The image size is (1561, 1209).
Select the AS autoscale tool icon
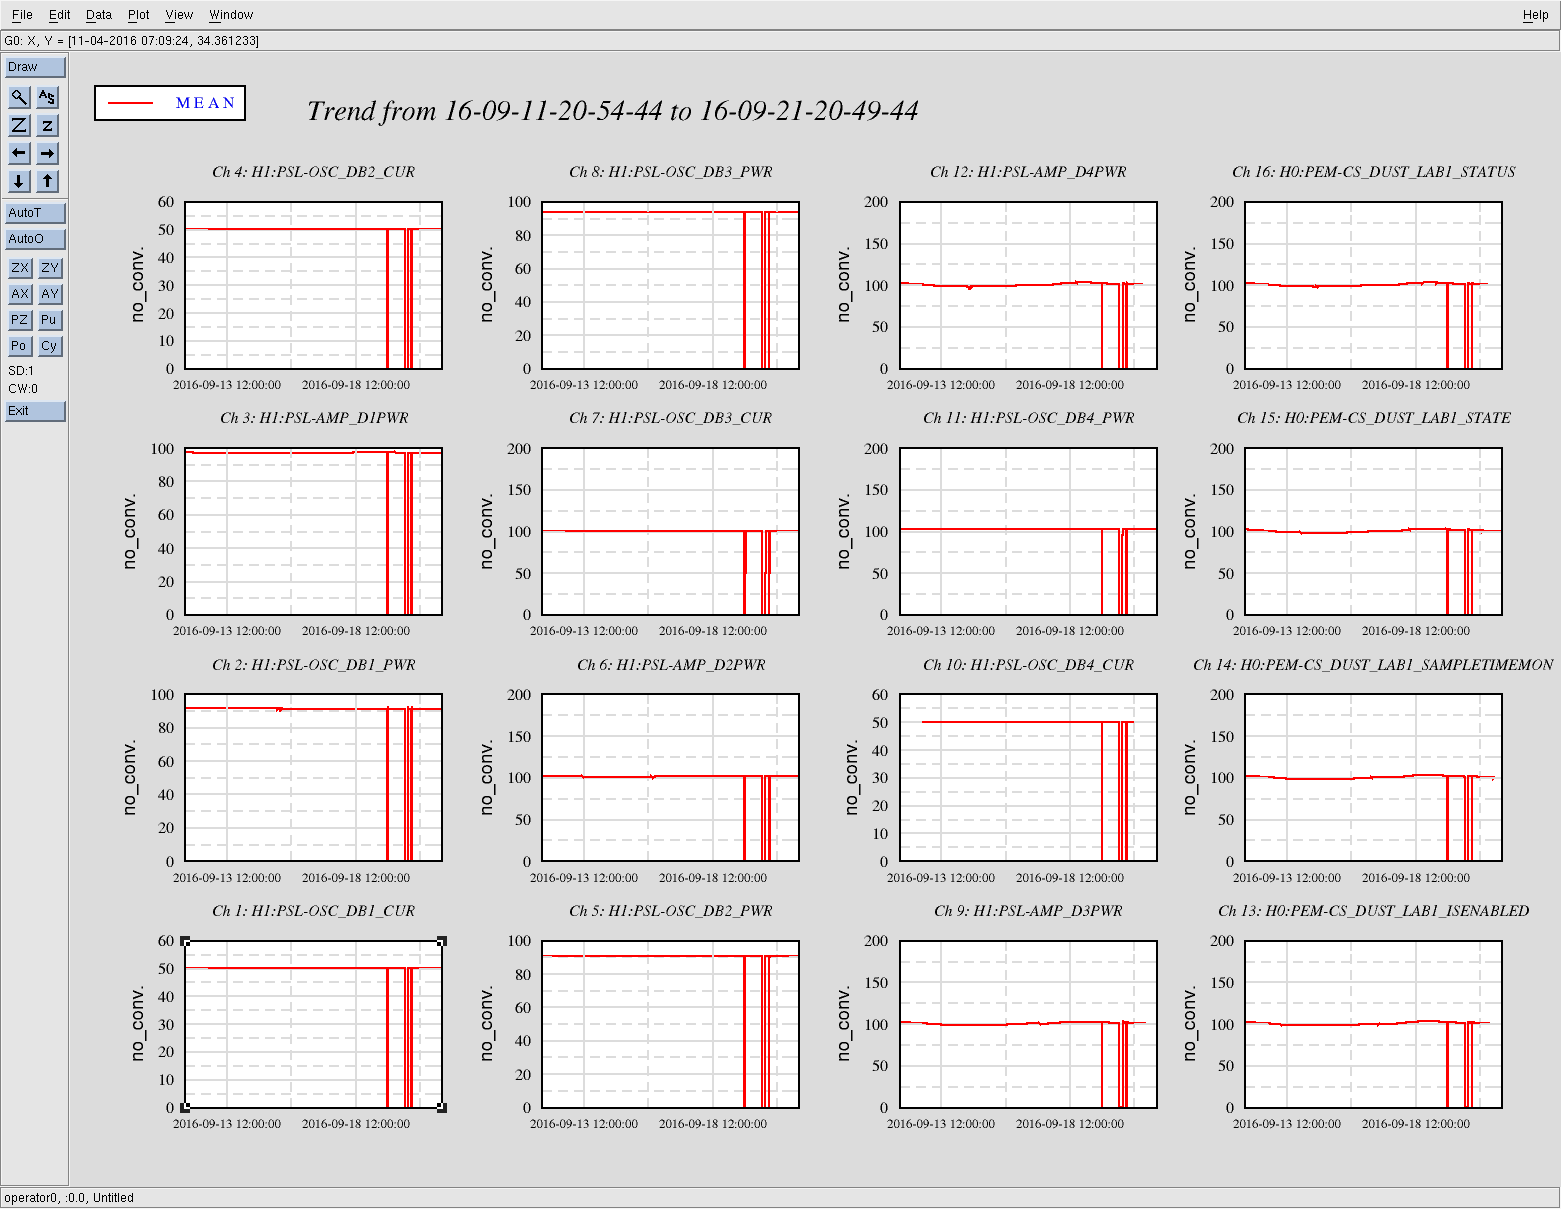47,97
